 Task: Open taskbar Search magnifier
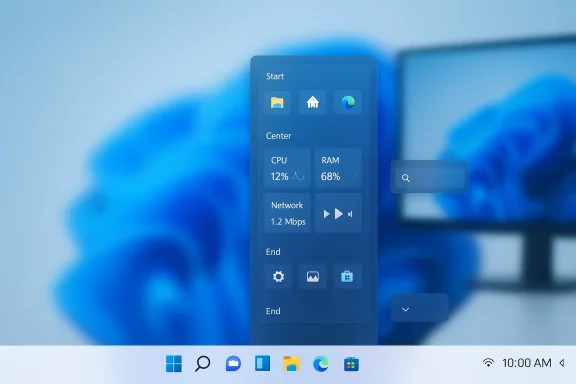(x=202, y=364)
